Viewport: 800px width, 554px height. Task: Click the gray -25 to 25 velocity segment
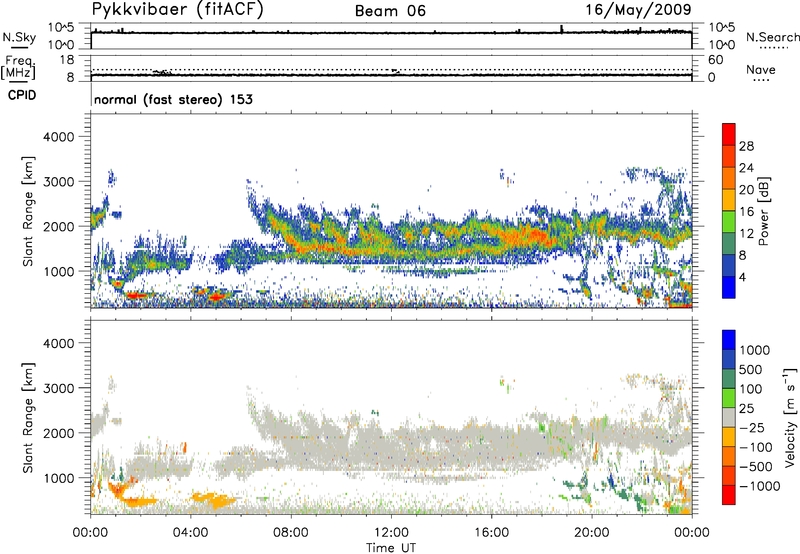click(x=729, y=417)
